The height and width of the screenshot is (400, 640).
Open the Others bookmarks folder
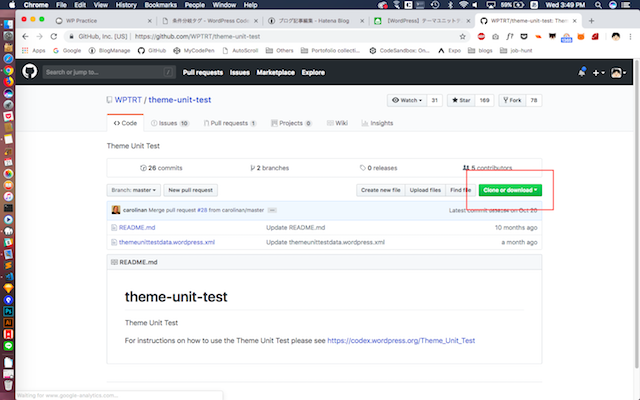[x=280, y=51]
